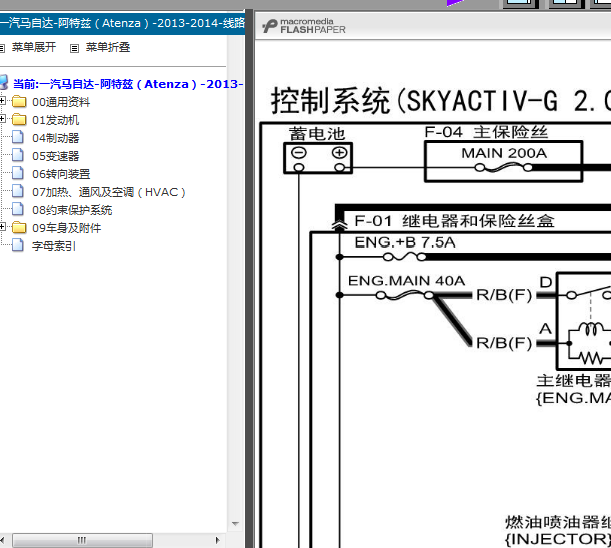Screen dimensions: 611x548
Task: Click the 菜单折叠 collapse menu button
Action: [x=108, y=48]
